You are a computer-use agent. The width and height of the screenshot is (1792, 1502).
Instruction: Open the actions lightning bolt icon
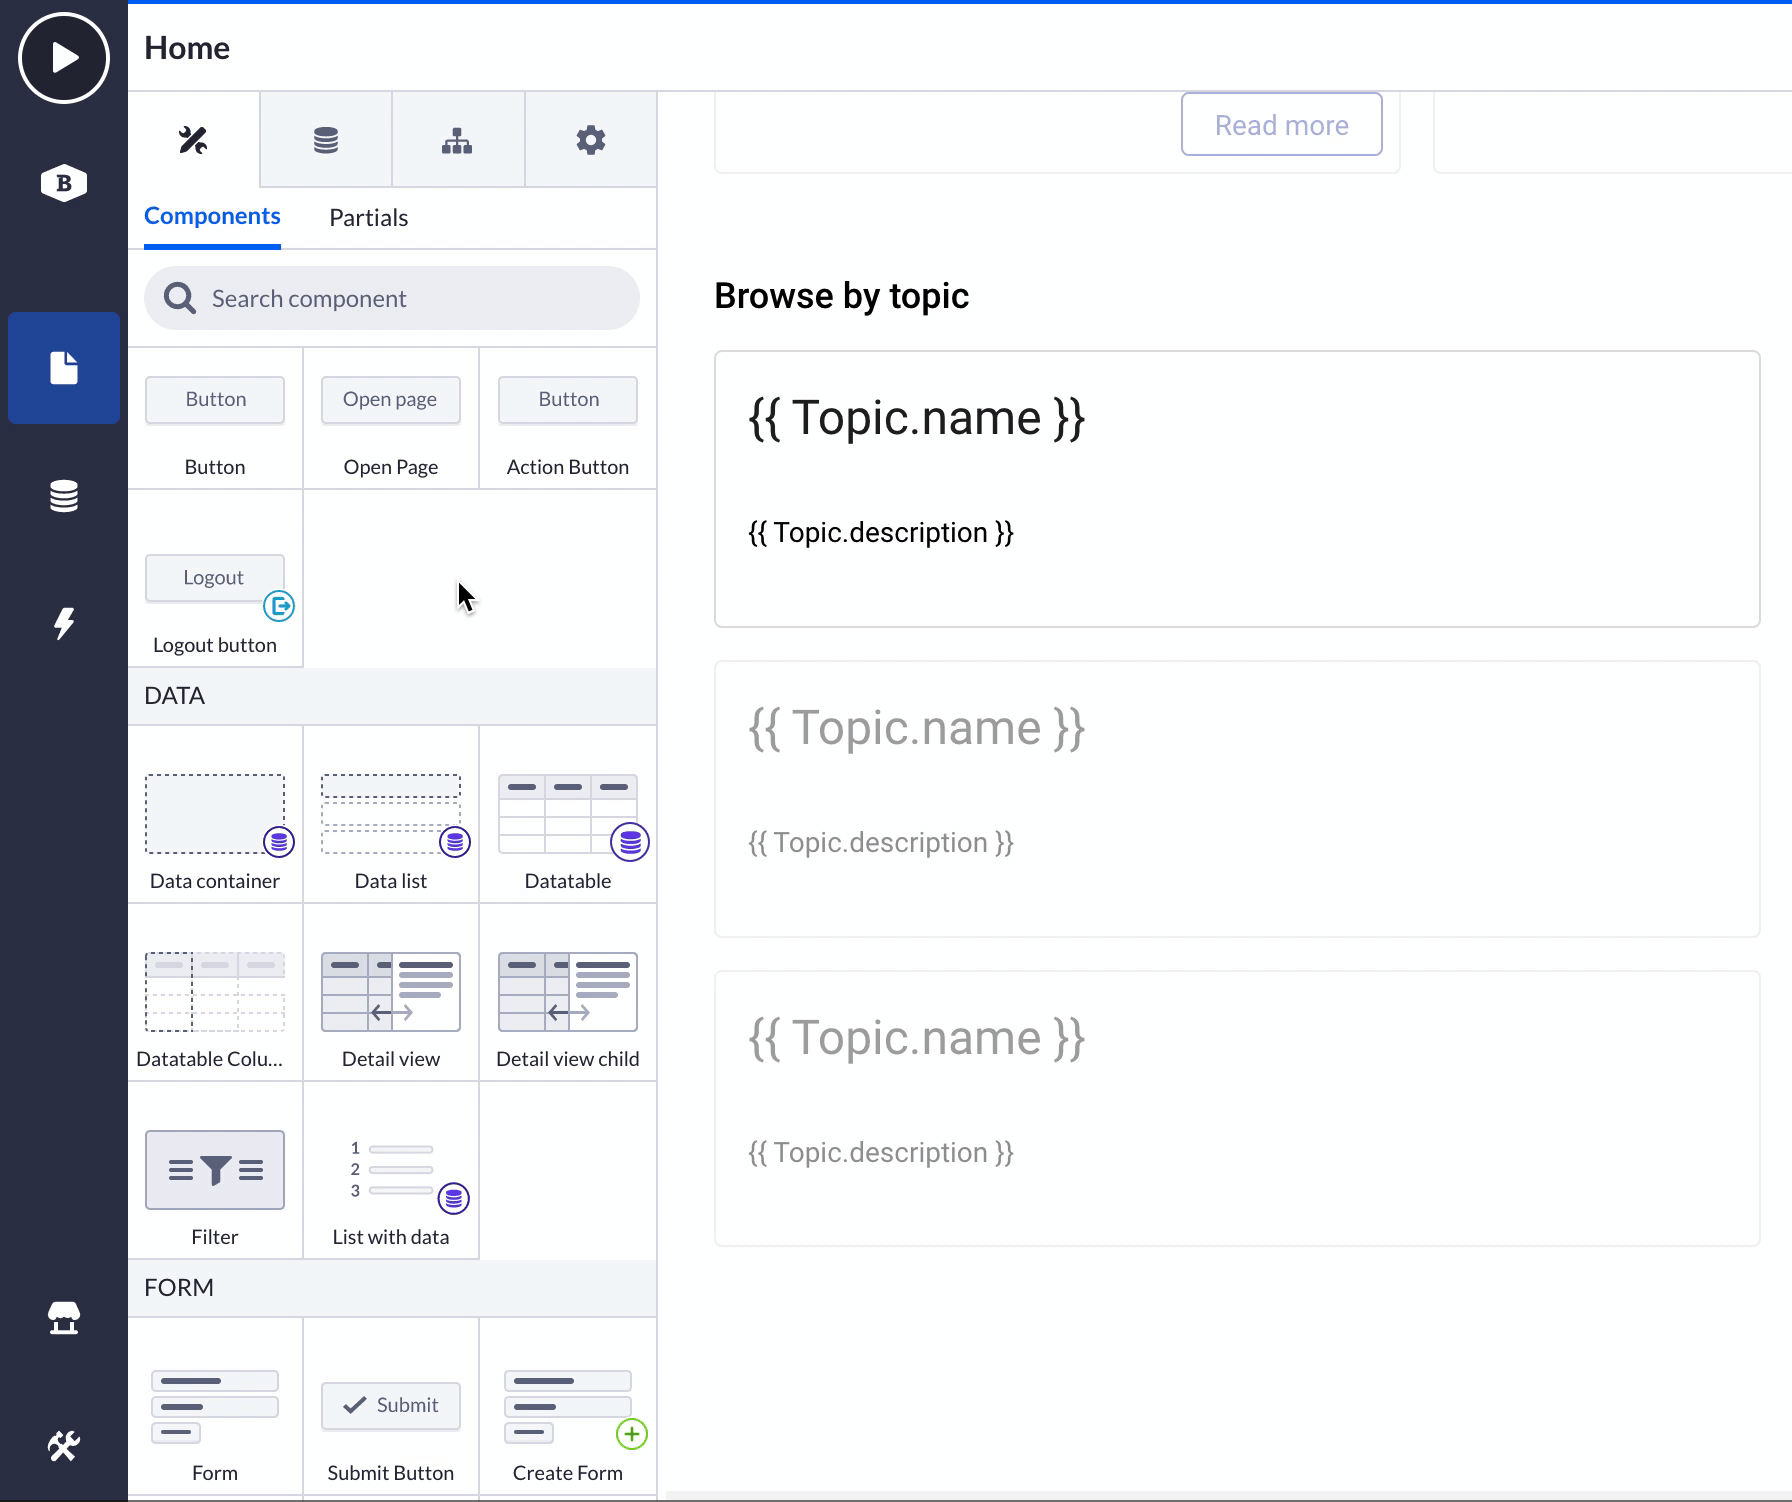coord(64,623)
